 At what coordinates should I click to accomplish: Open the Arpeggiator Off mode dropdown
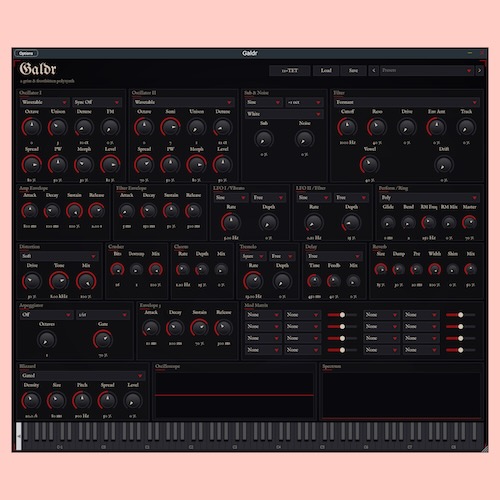click(x=46, y=315)
